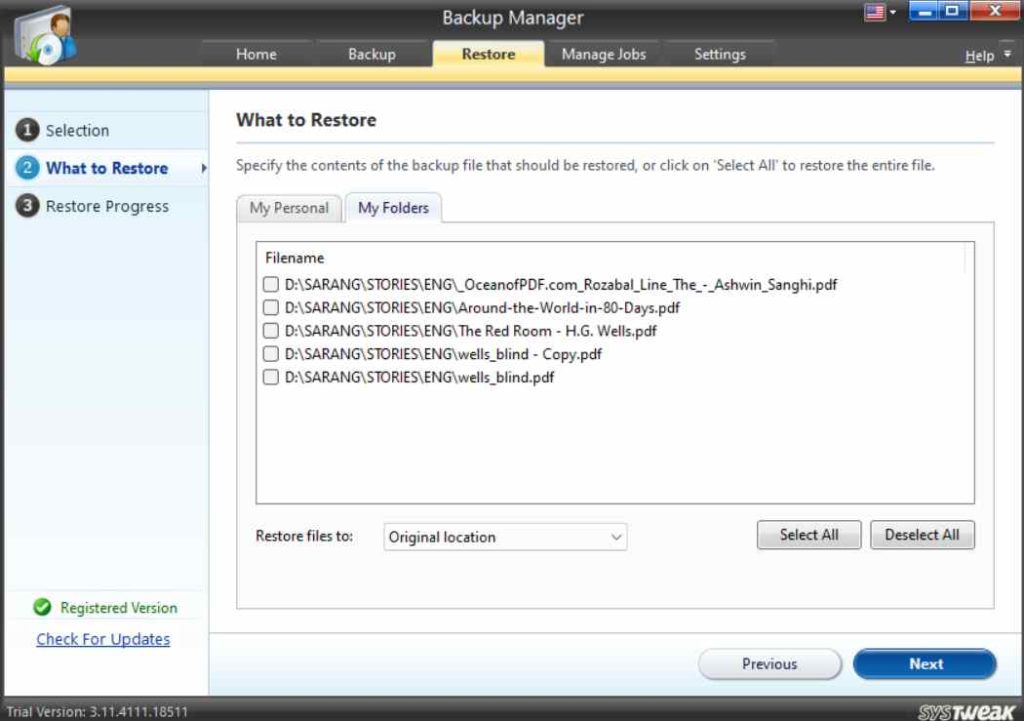Viewport: 1024px width, 721px height.
Task: Maximize the Backup Manager window
Action: tap(953, 10)
